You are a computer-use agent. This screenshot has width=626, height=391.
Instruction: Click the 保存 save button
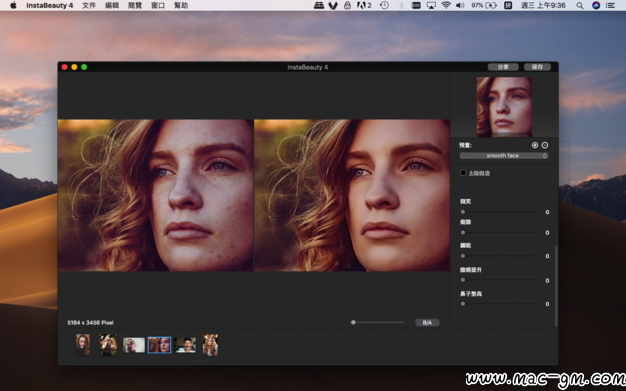[x=537, y=67]
